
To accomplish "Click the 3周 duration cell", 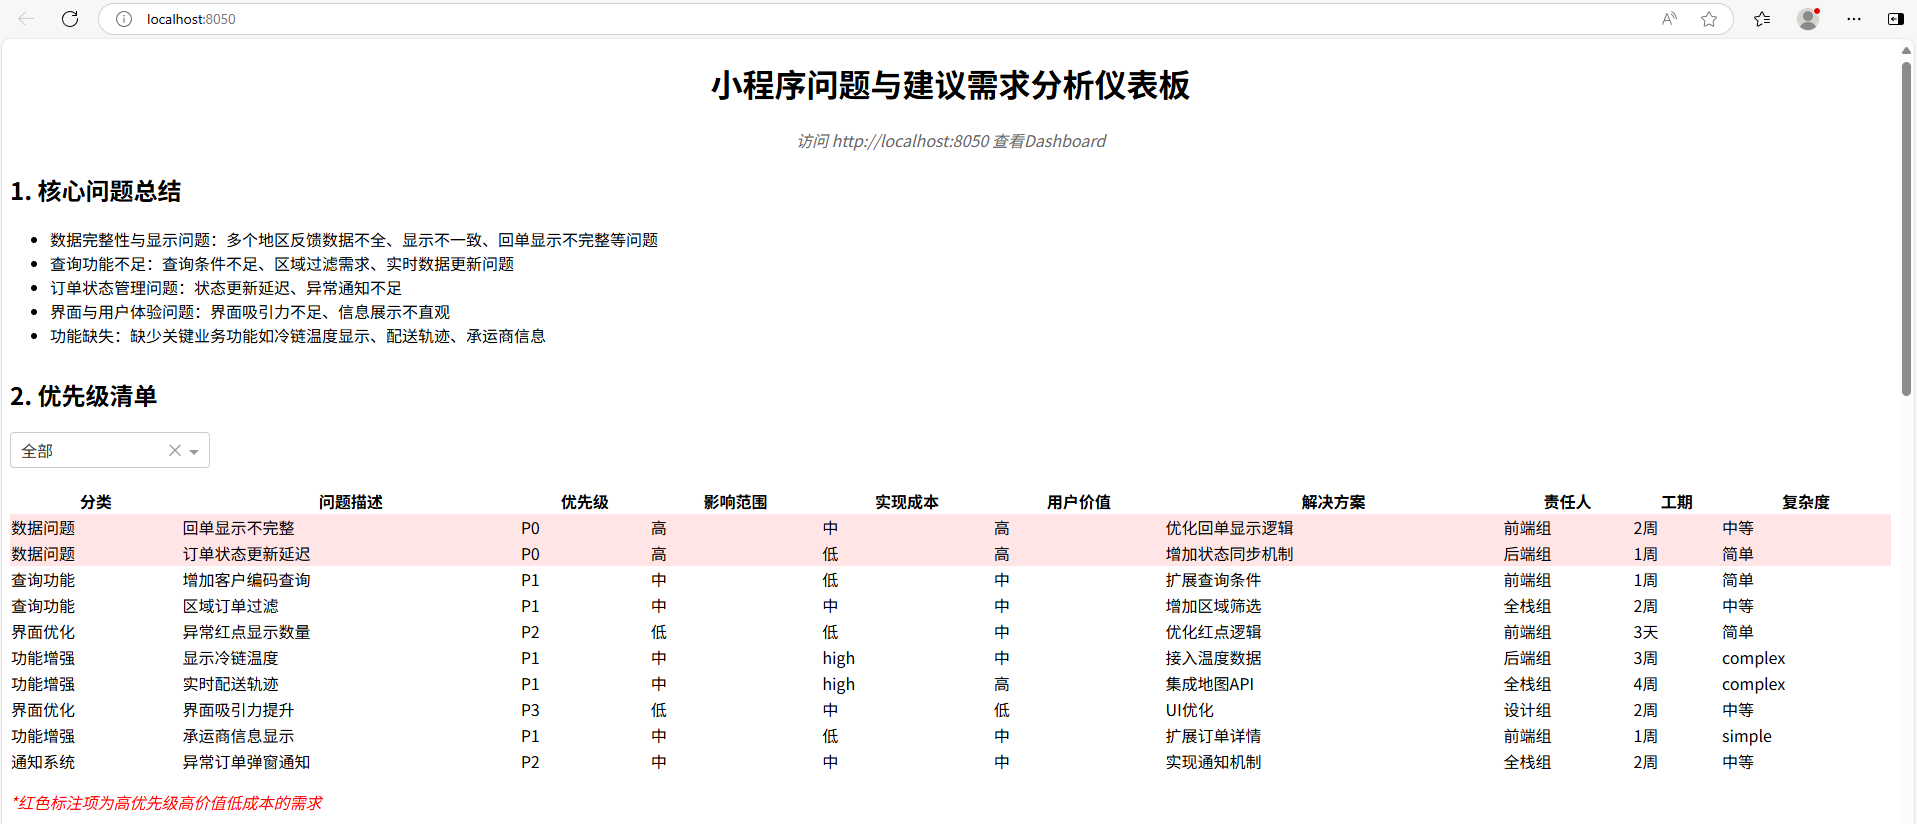I will (x=1677, y=658).
